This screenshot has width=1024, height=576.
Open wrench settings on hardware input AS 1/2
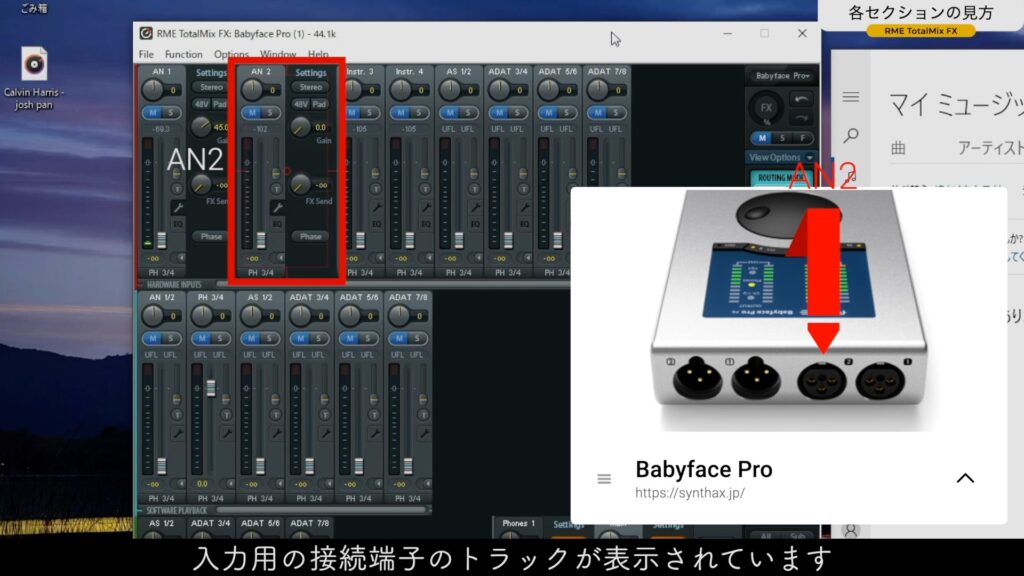475,208
